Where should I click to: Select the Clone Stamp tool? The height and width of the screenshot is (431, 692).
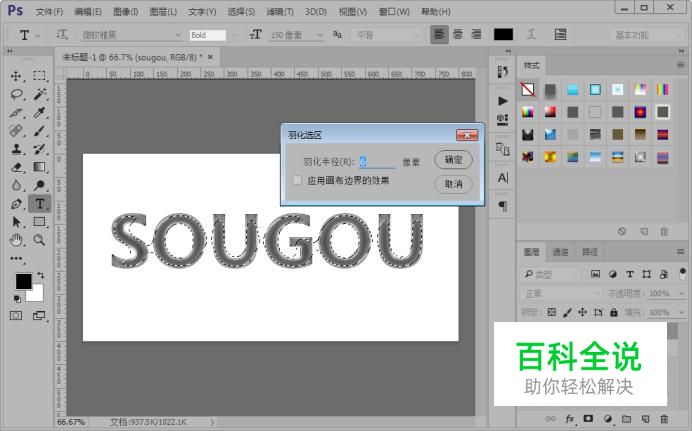pyautogui.click(x=16, y=149)
